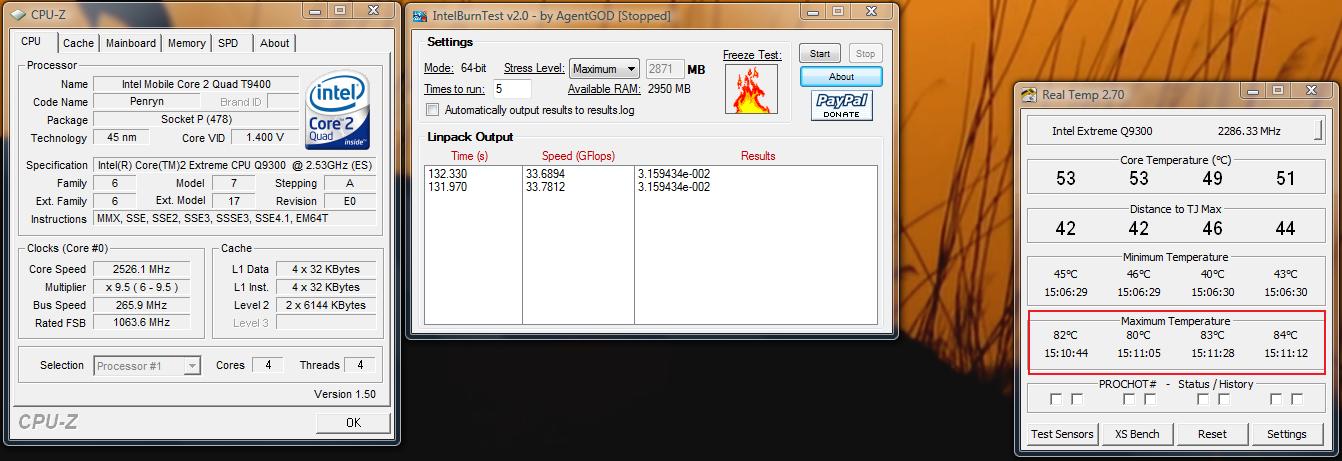The image size is (1342, 461).
Task: Click the 40°C minimum temperature reading
Action: click(x=1212, y=273)
